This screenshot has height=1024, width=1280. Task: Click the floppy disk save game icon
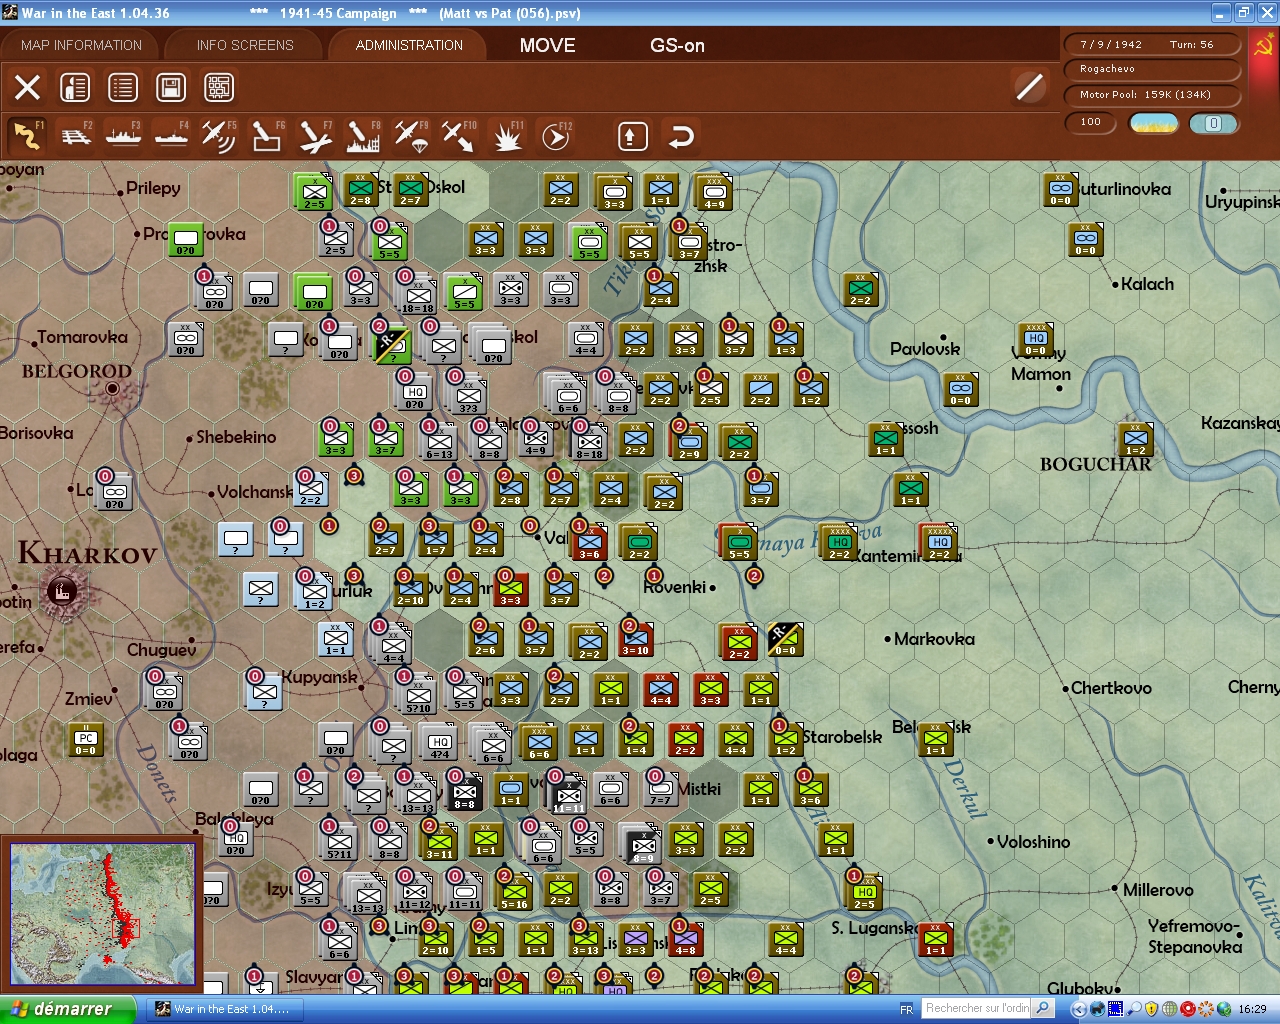(x=171, y=87)
